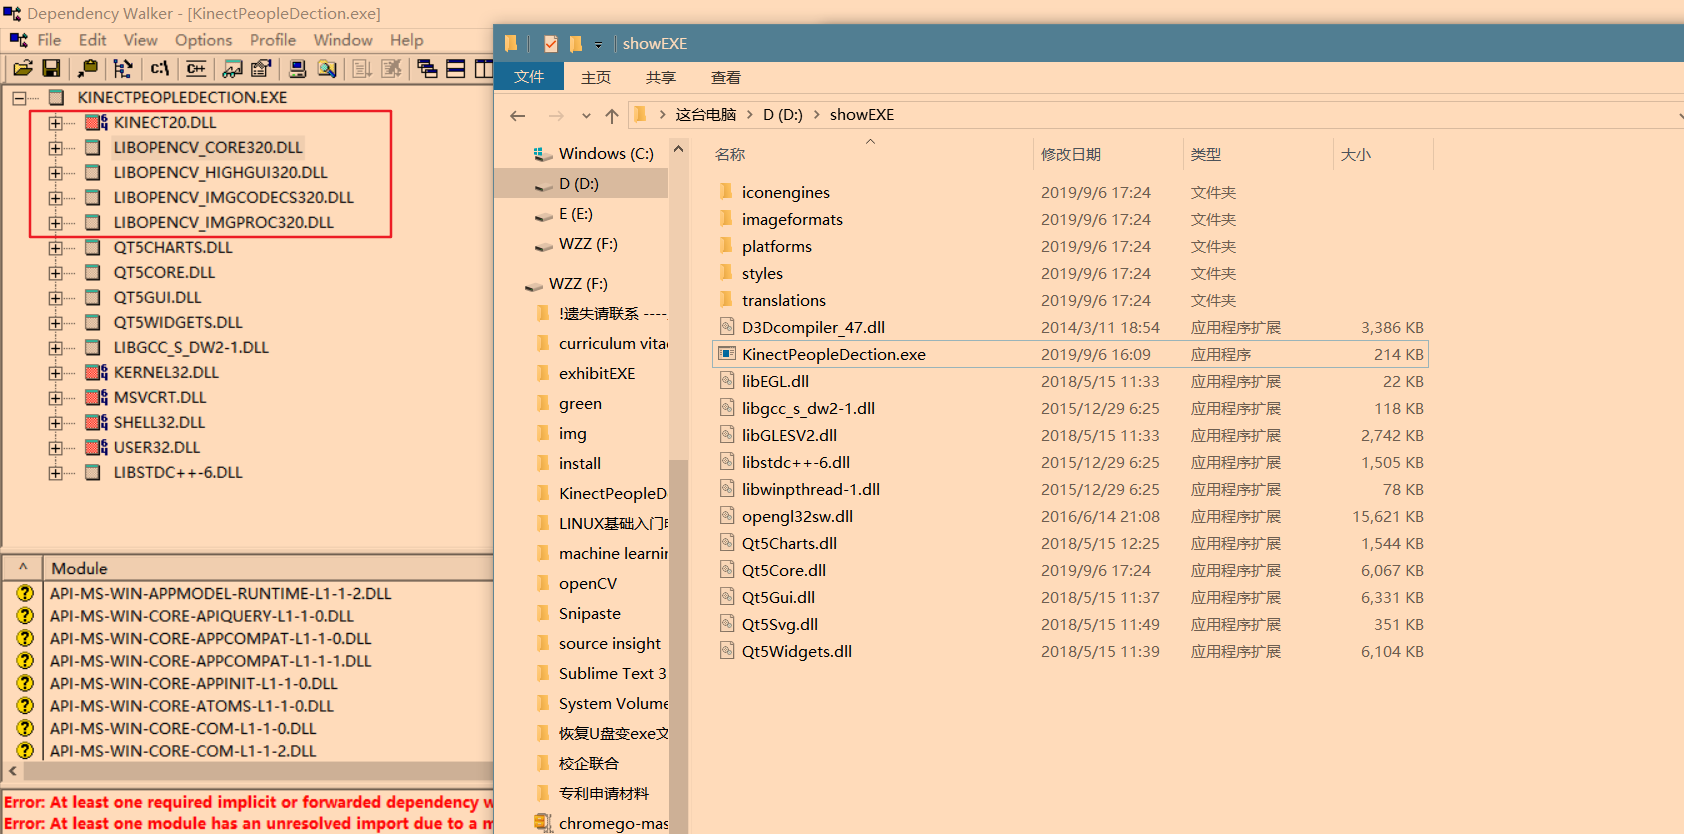Open the File menu in Dependency Walker

[x=49, y=40]
